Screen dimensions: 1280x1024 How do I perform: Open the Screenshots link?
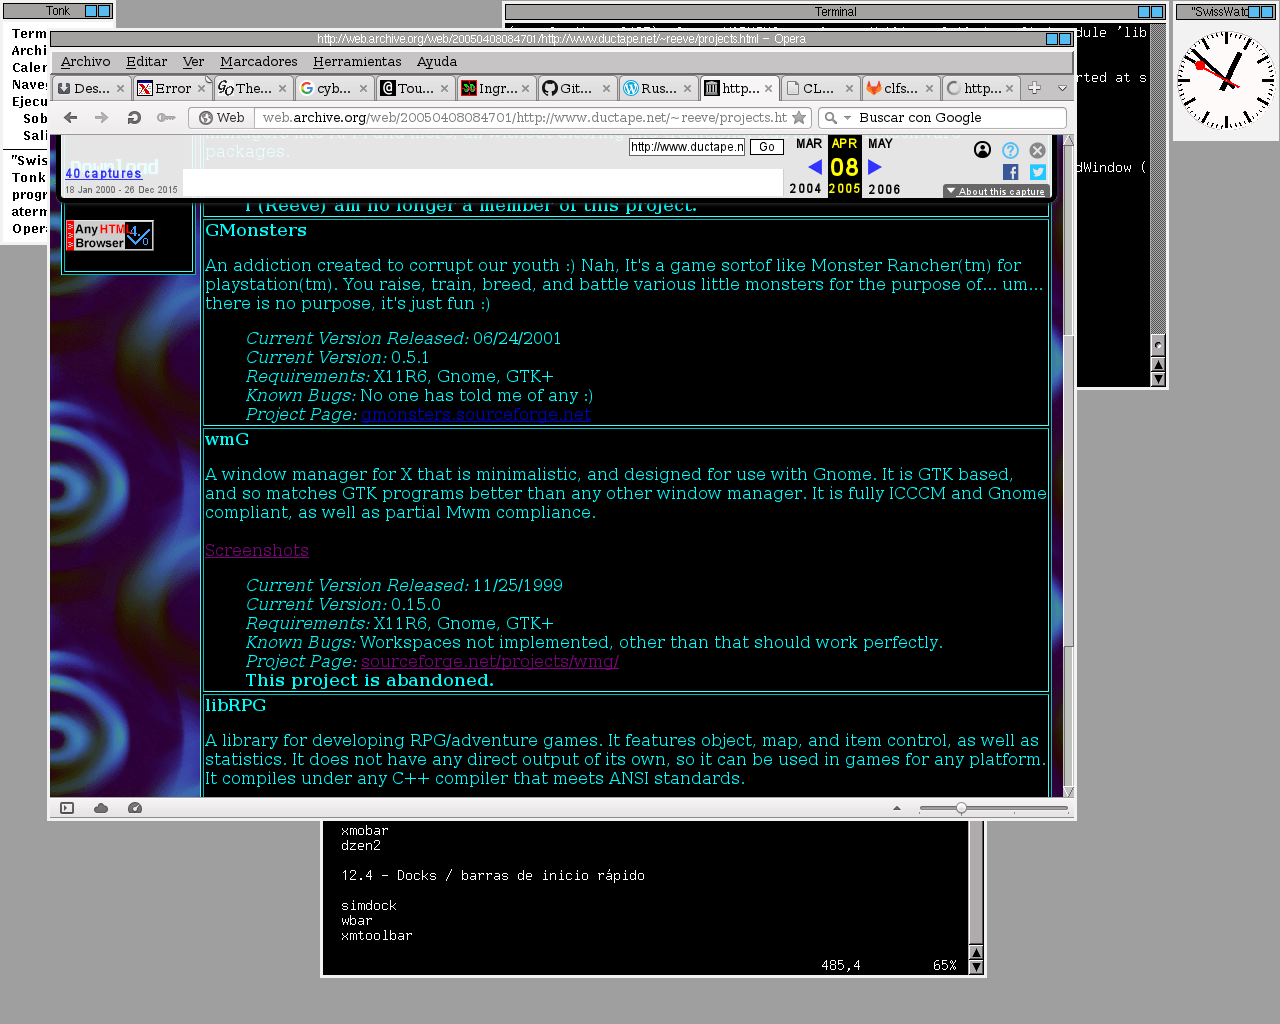(257, 551)
